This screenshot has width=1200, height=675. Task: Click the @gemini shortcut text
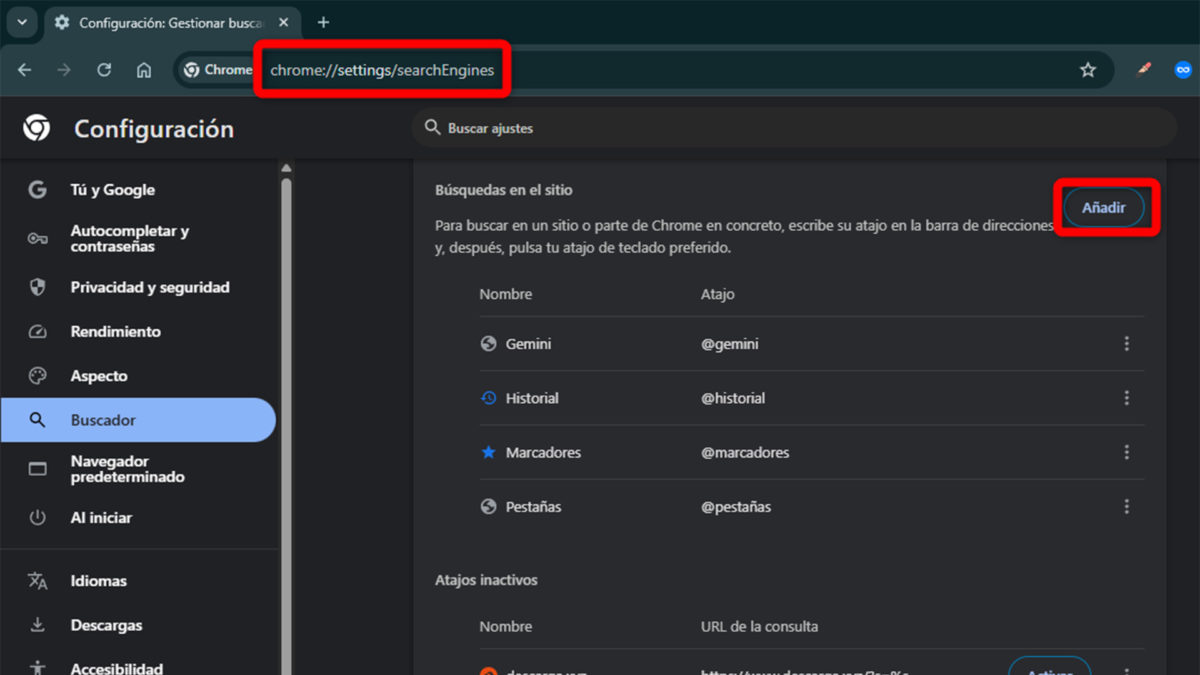[x=730, y=344]
